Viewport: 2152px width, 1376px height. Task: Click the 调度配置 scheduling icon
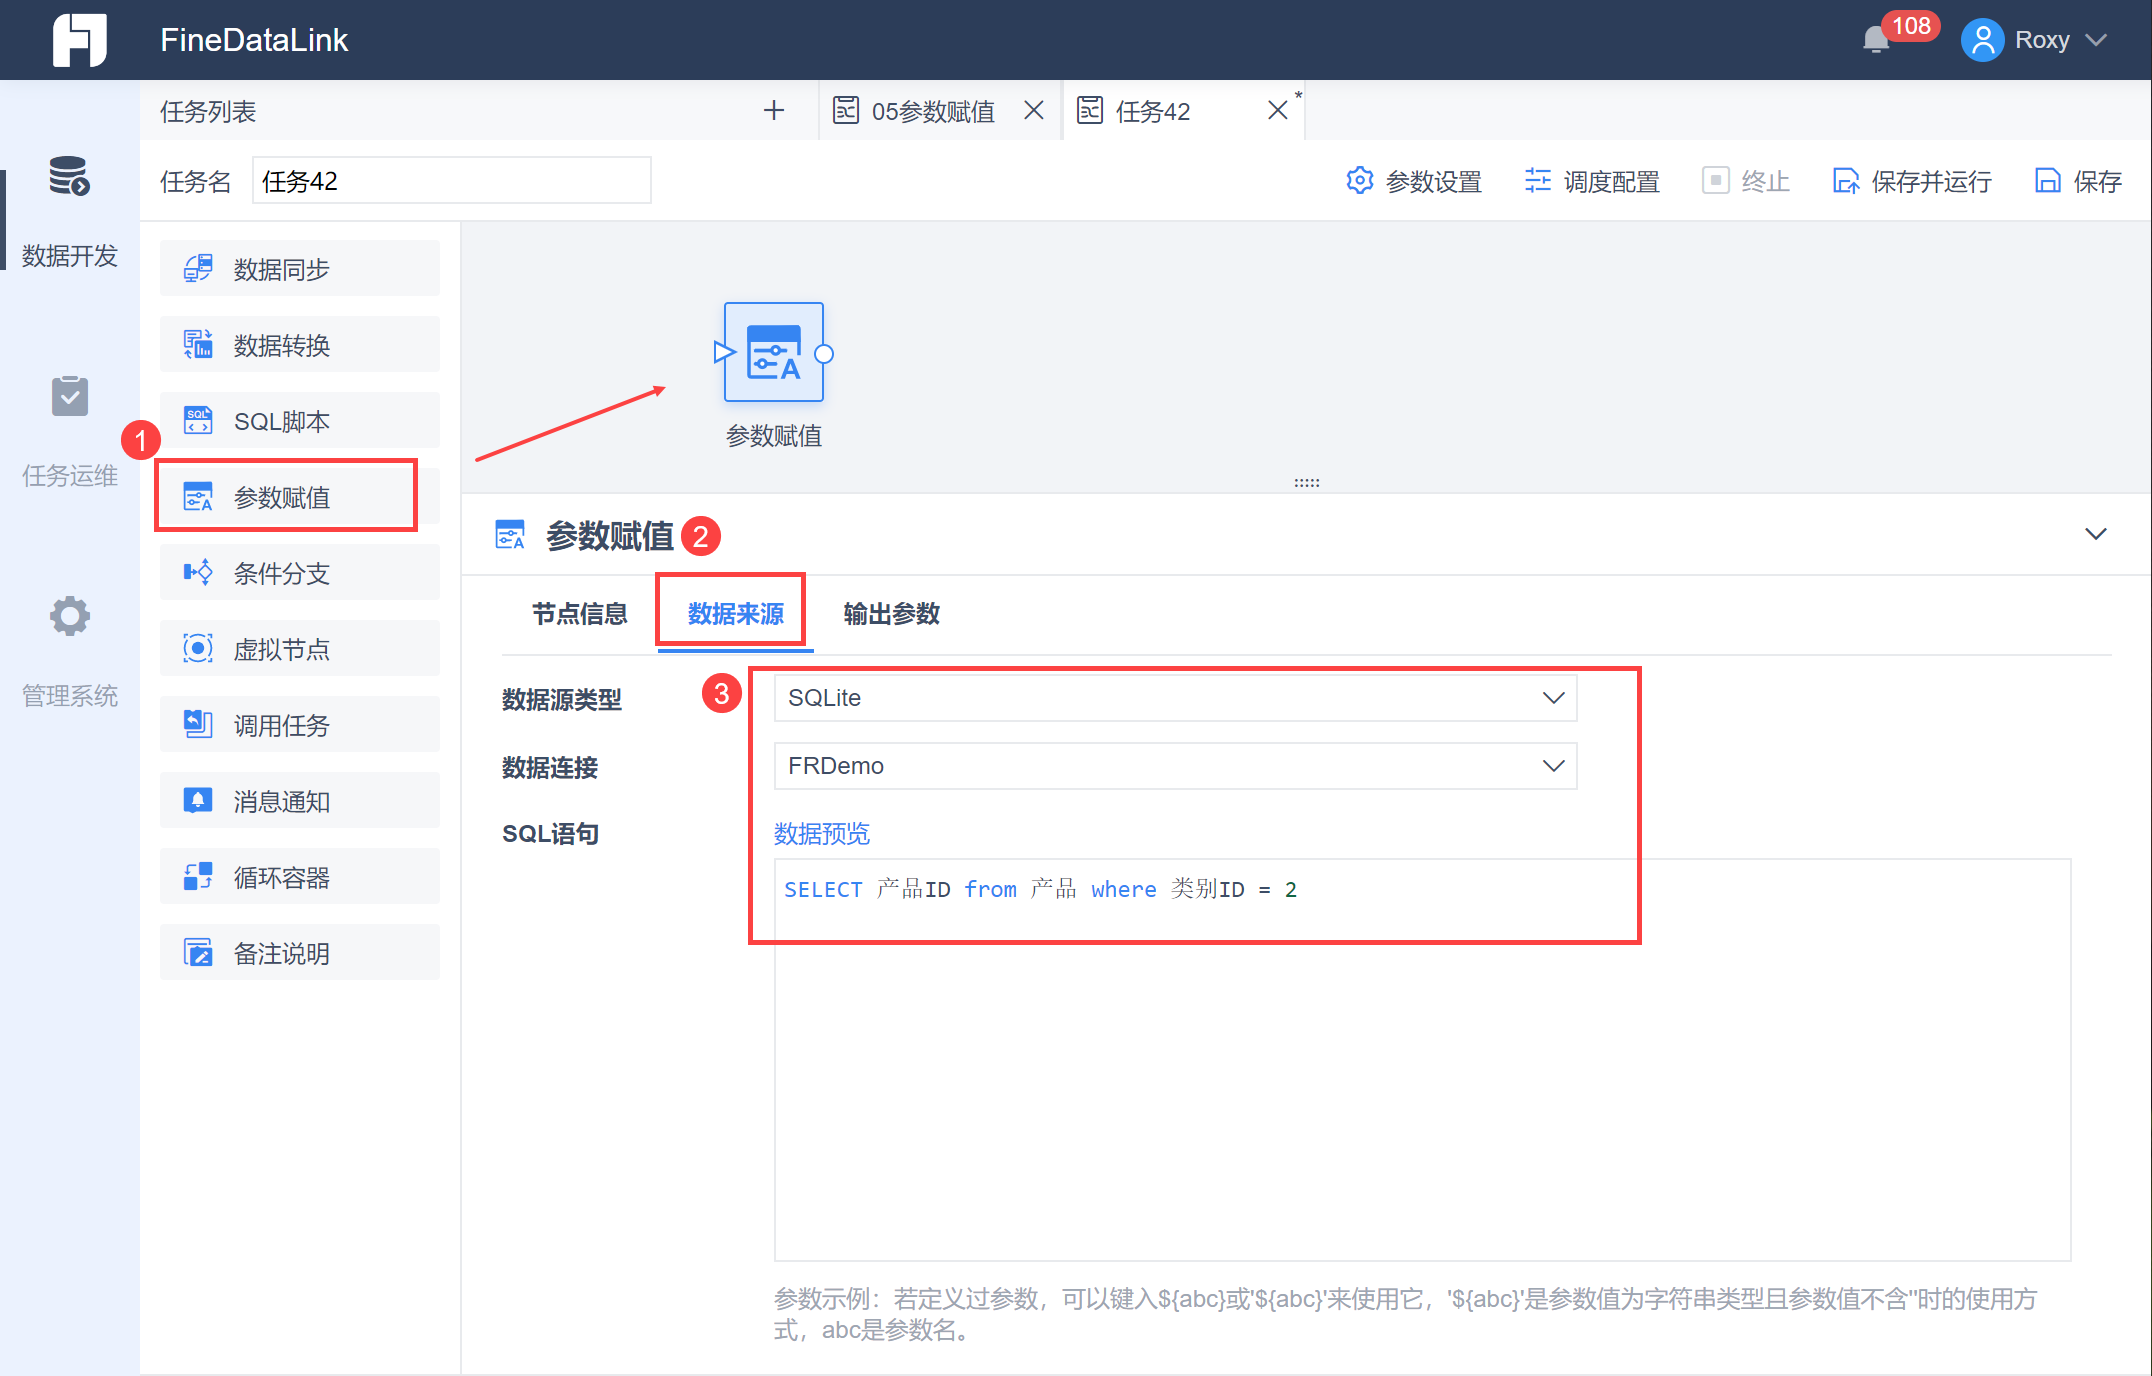1537,181
